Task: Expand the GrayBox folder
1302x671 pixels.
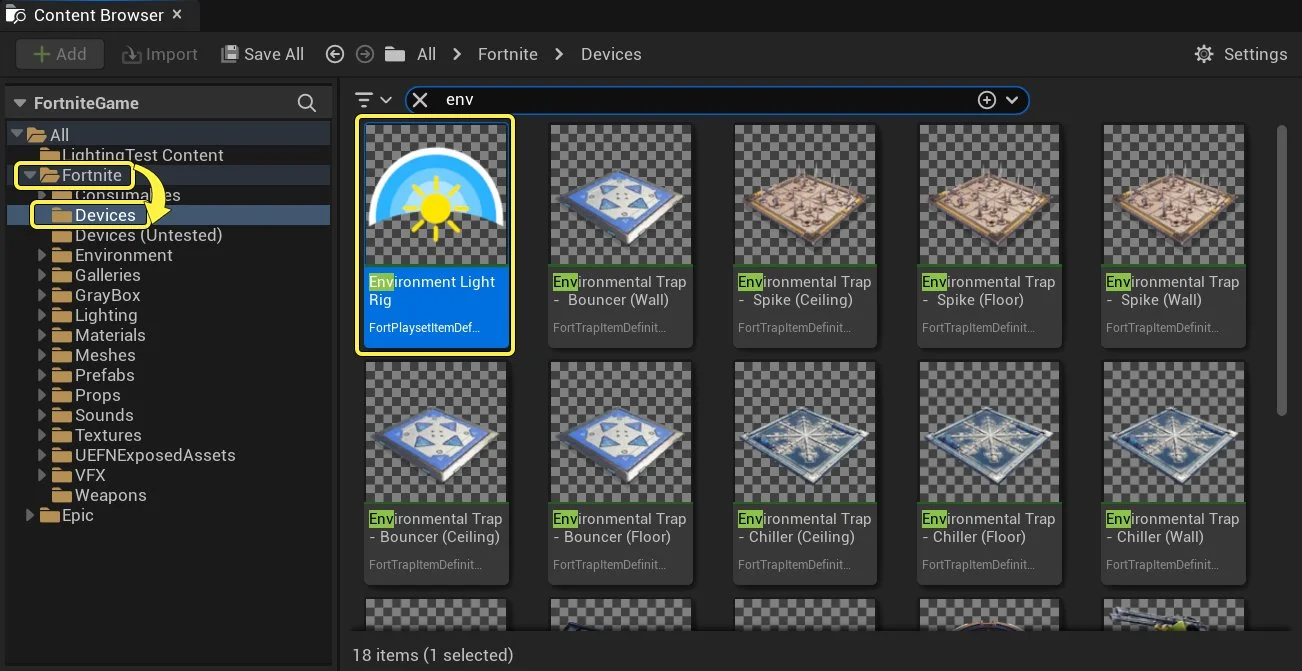Action: point(42,295)
